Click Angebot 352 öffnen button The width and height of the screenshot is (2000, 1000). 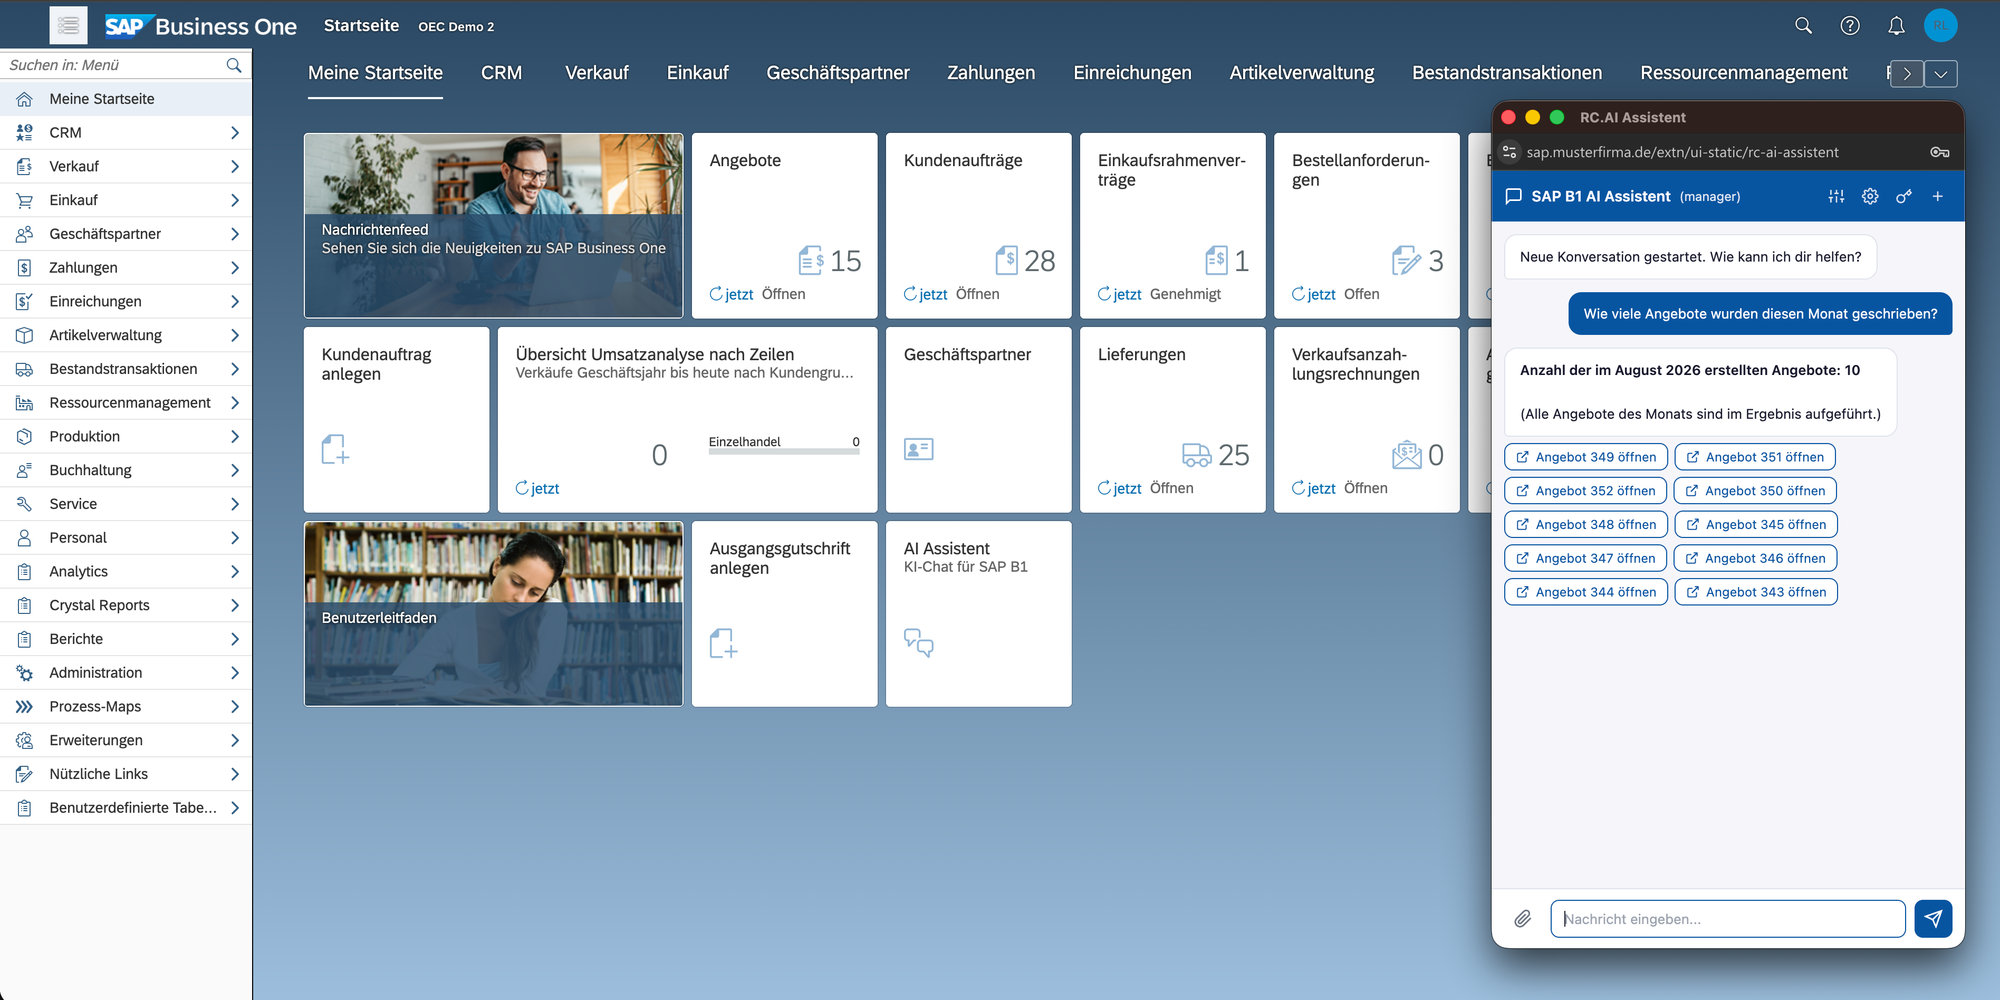click(x=1585, y=491)
